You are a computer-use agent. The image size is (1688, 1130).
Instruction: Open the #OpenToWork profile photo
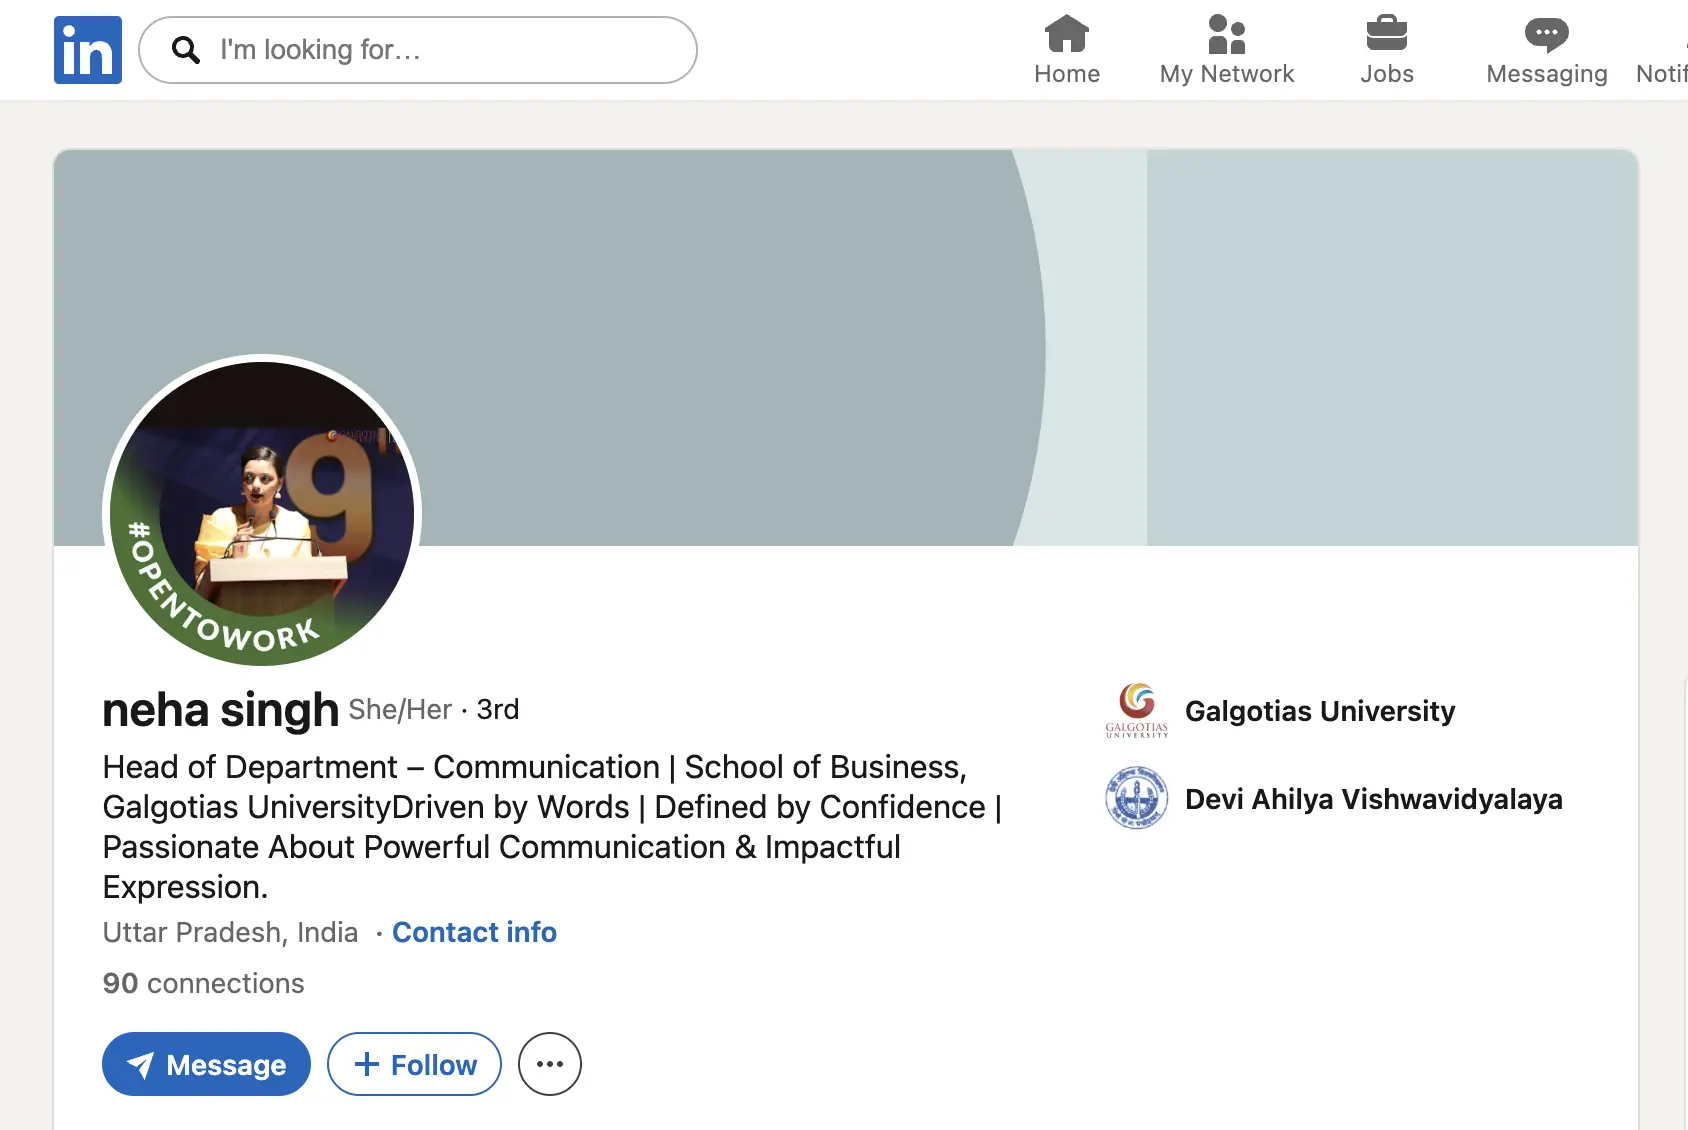pyautogui.click(x=263, y=513)
